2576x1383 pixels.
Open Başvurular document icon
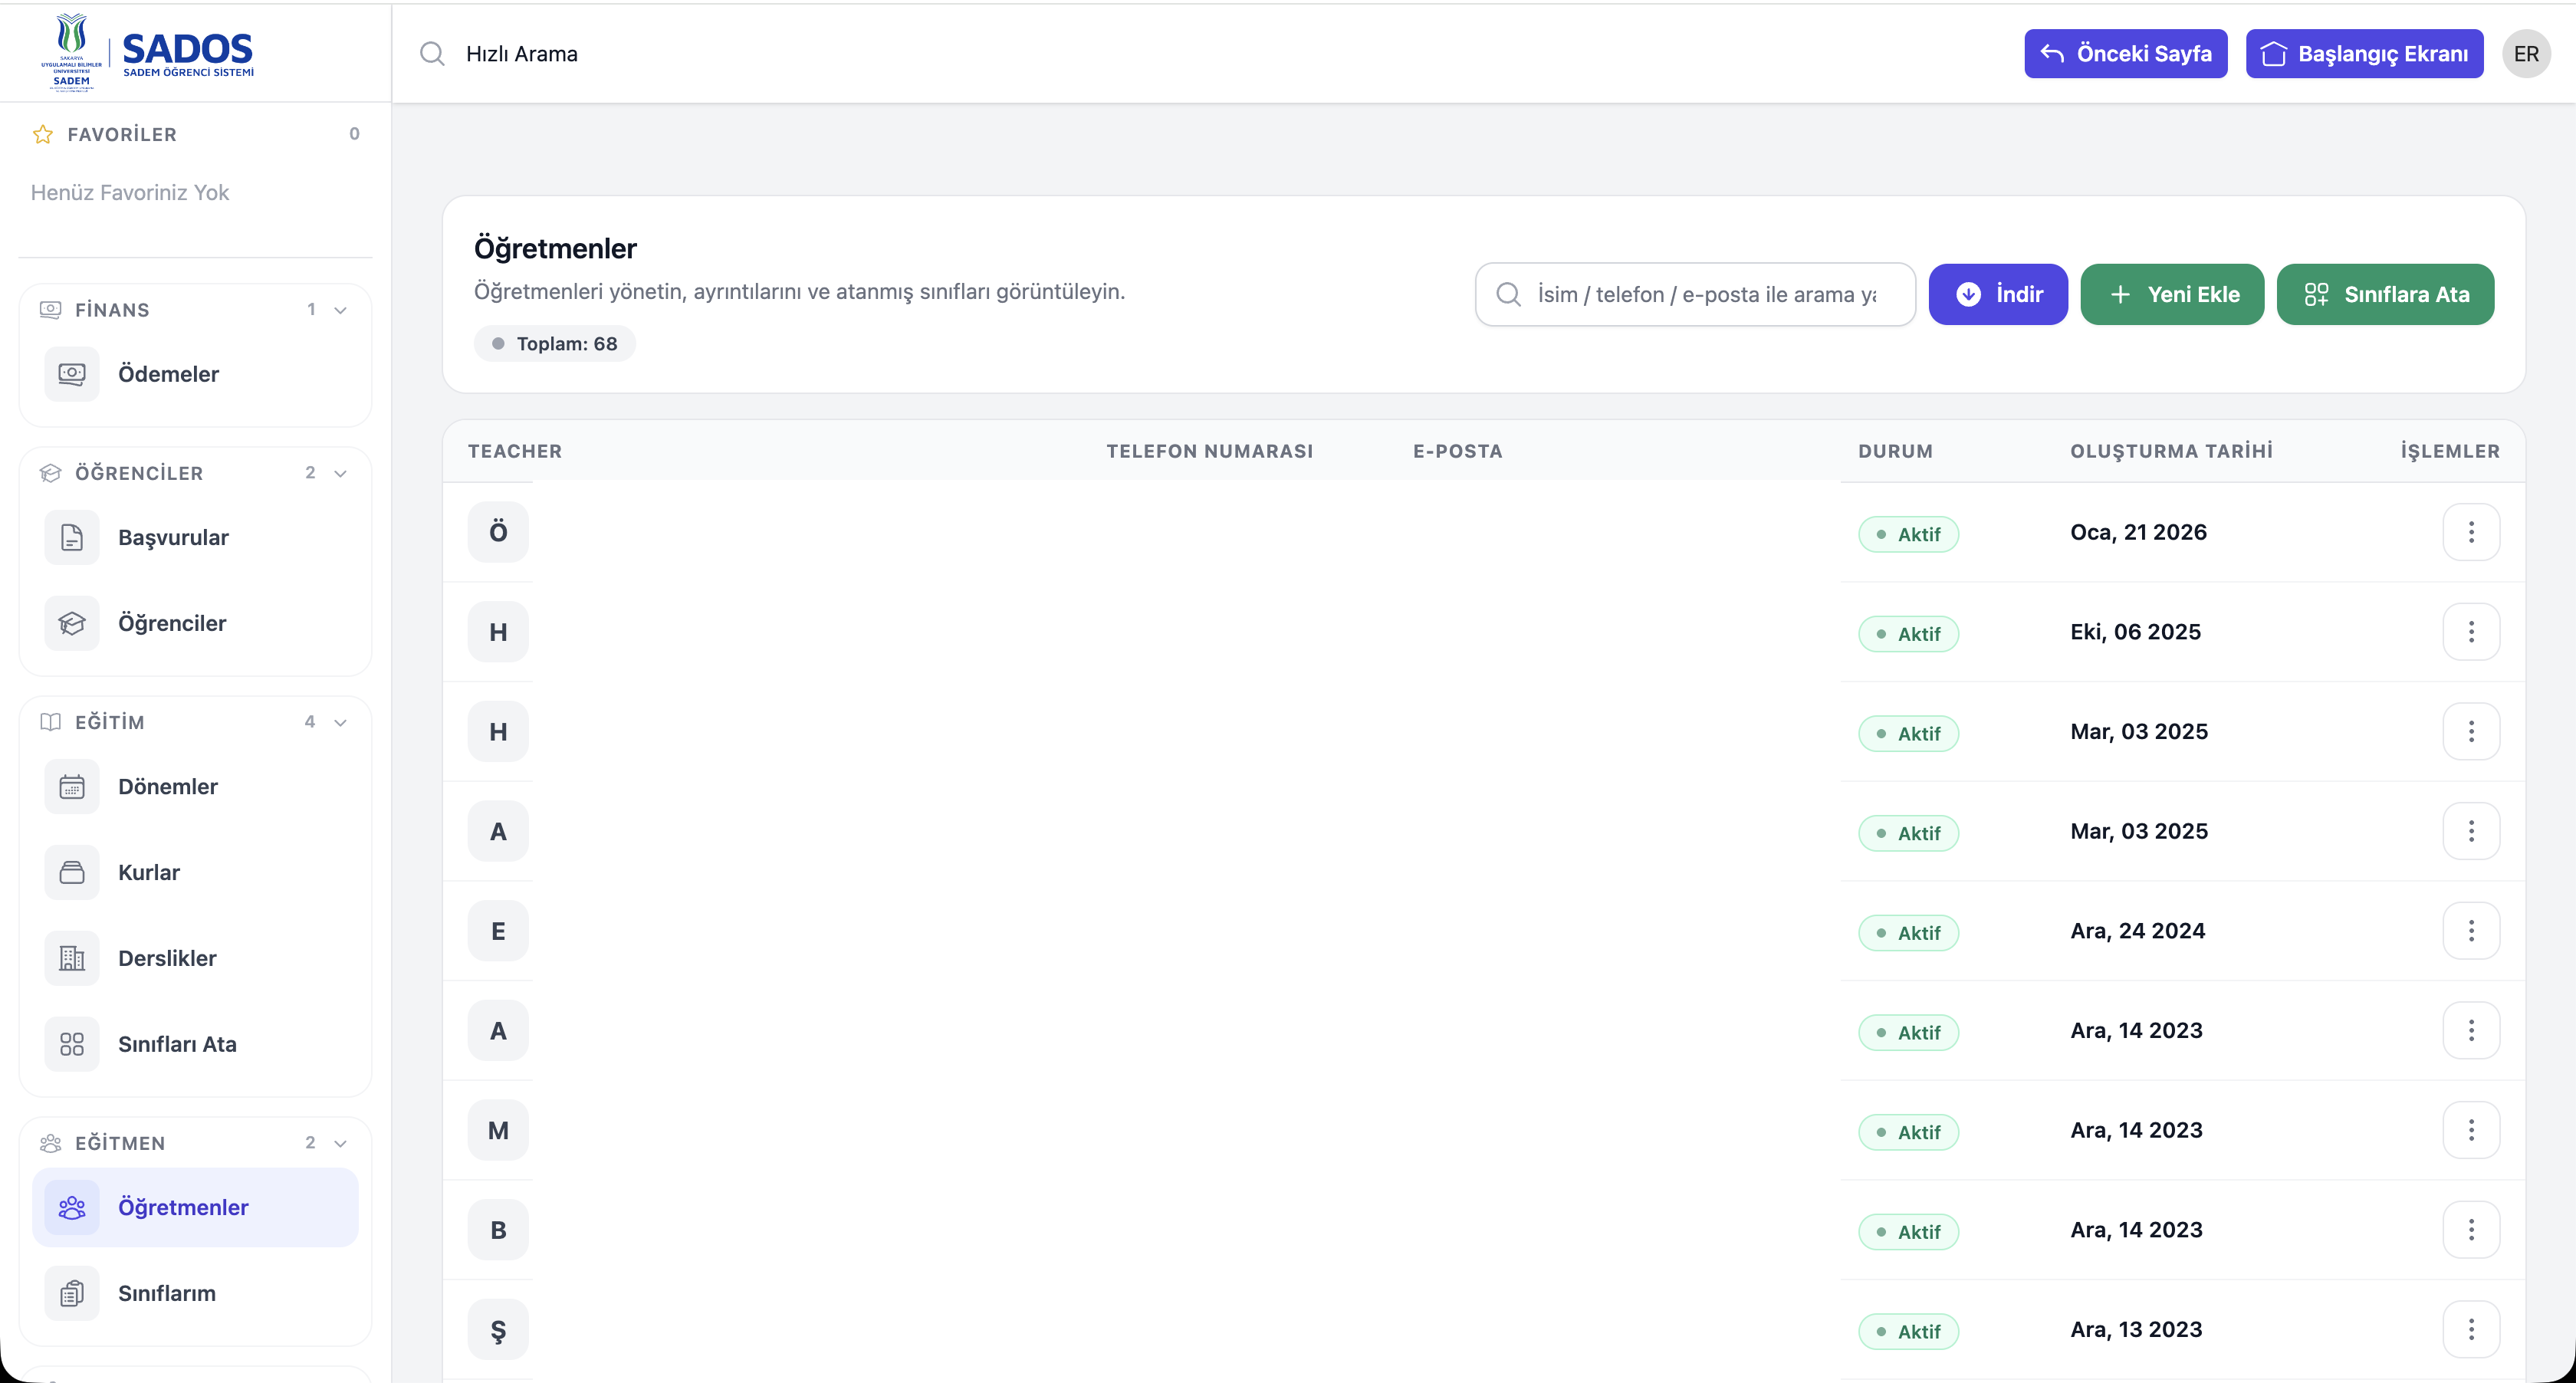click(x=72, y=537)
